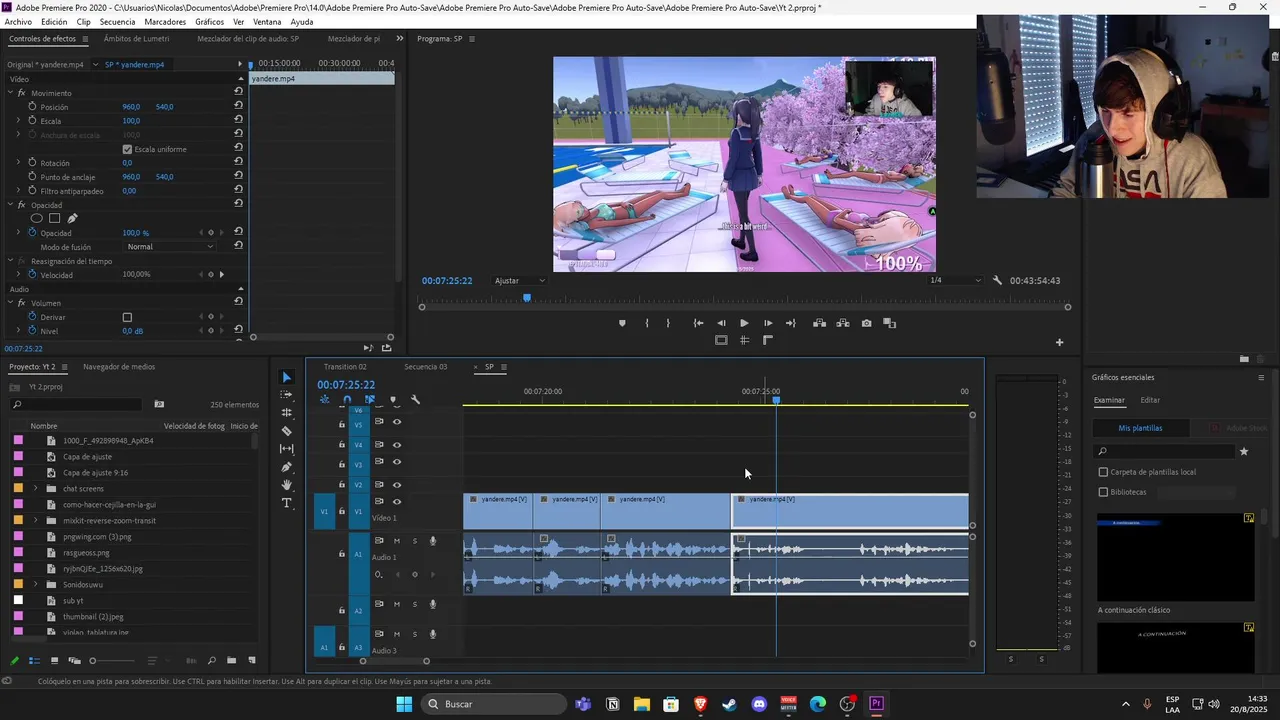Image resolution: width=1280 pixels, height=720 pixels.
Task: Select free-draw bezier mask pen under Opacidad
Action: 72,218
